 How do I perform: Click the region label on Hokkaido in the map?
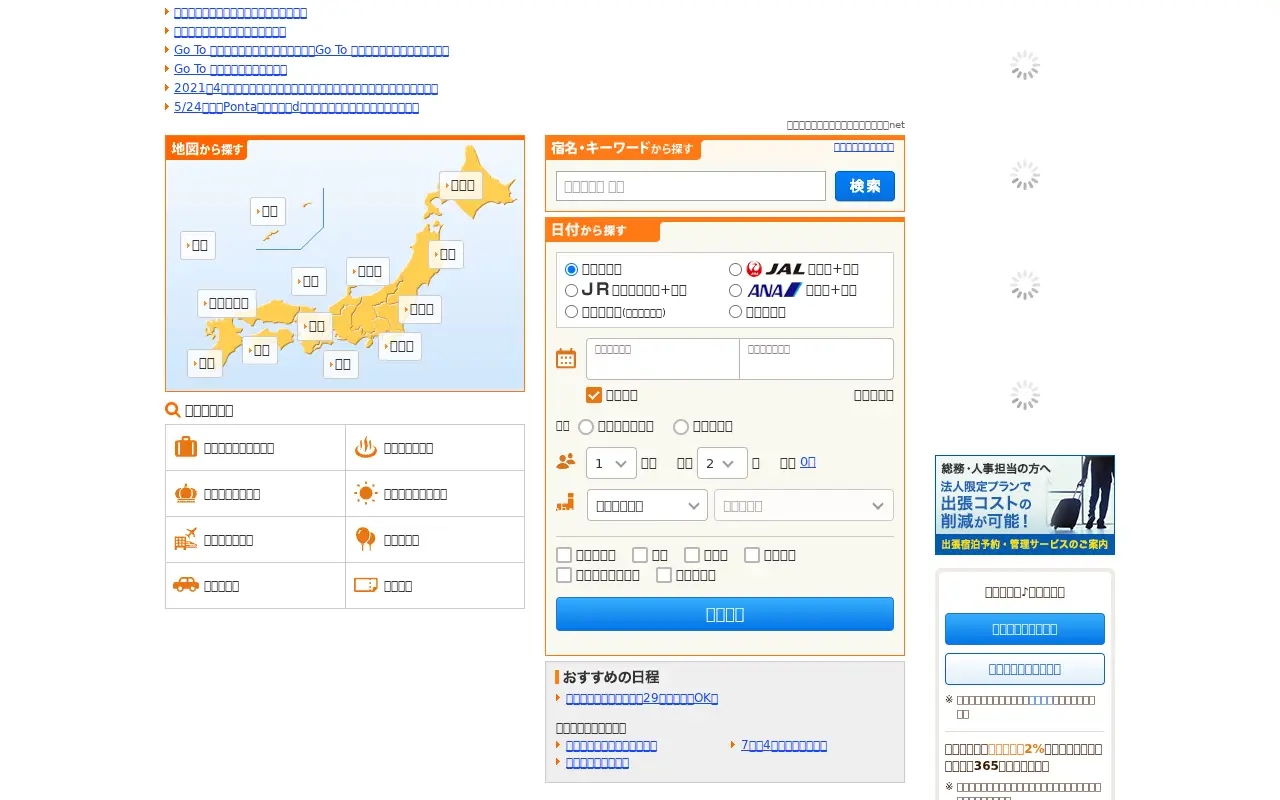coord(461,185)
